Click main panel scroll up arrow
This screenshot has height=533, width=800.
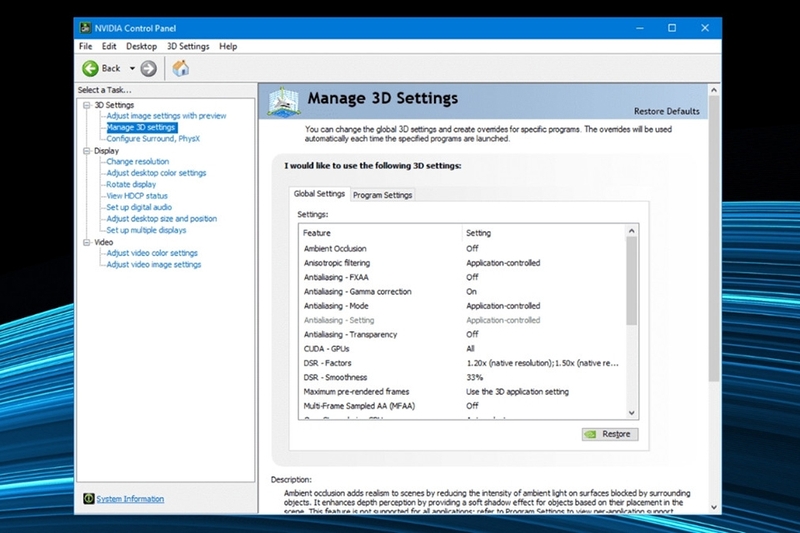(x=714, y=90)
